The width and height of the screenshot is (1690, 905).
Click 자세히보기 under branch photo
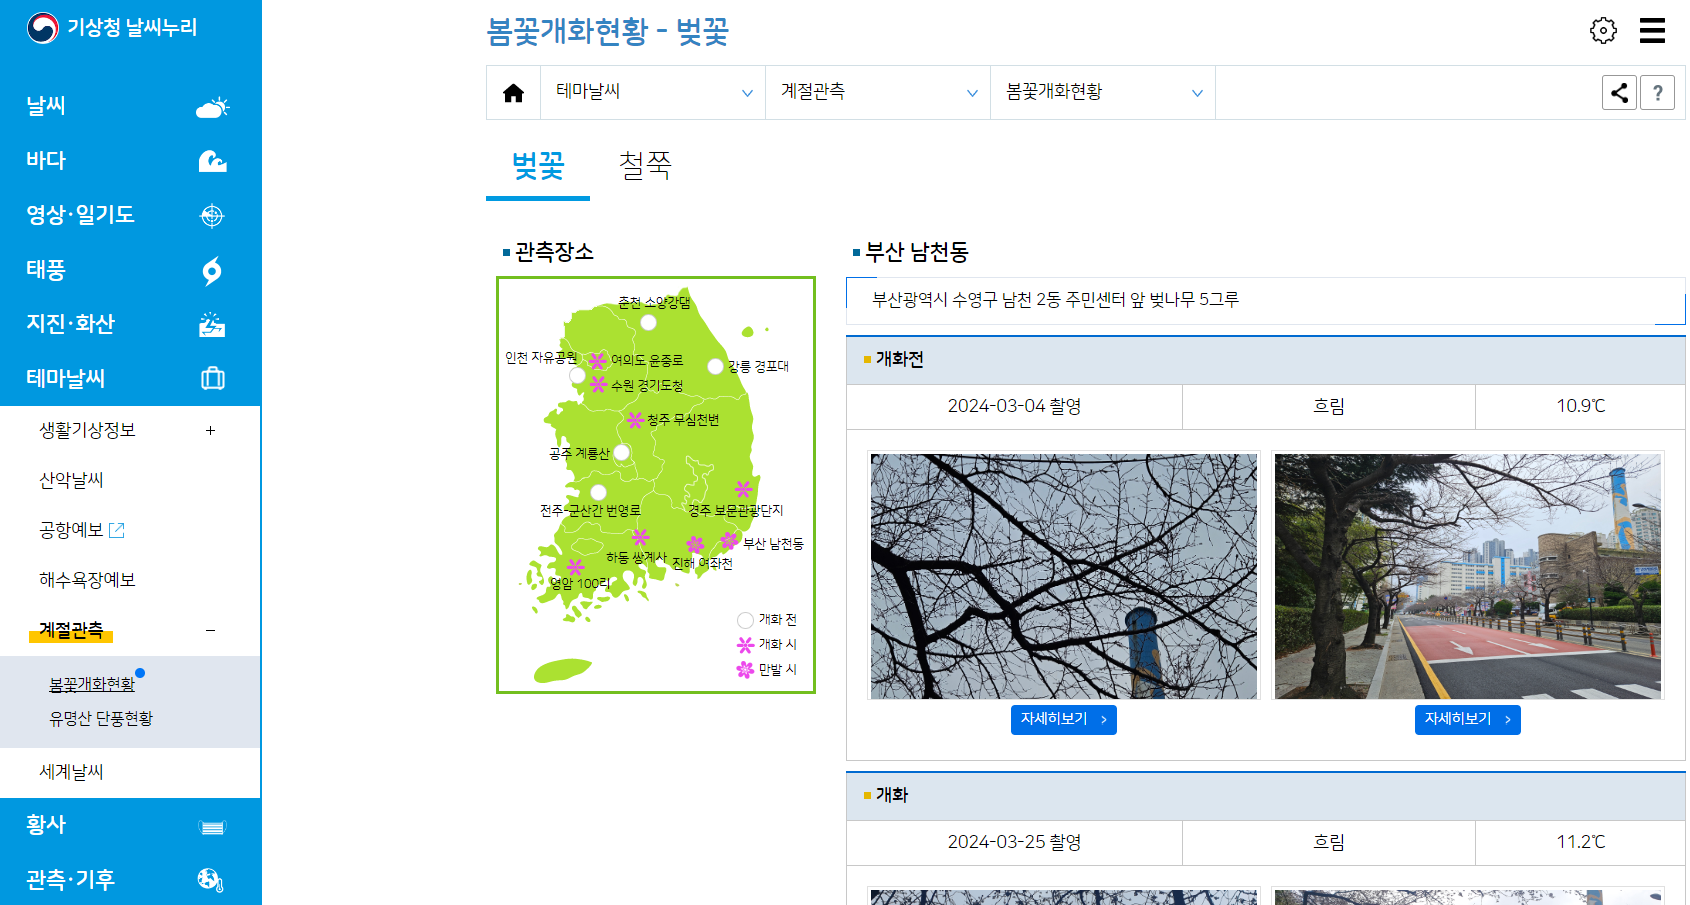(x=1063, y=720)
